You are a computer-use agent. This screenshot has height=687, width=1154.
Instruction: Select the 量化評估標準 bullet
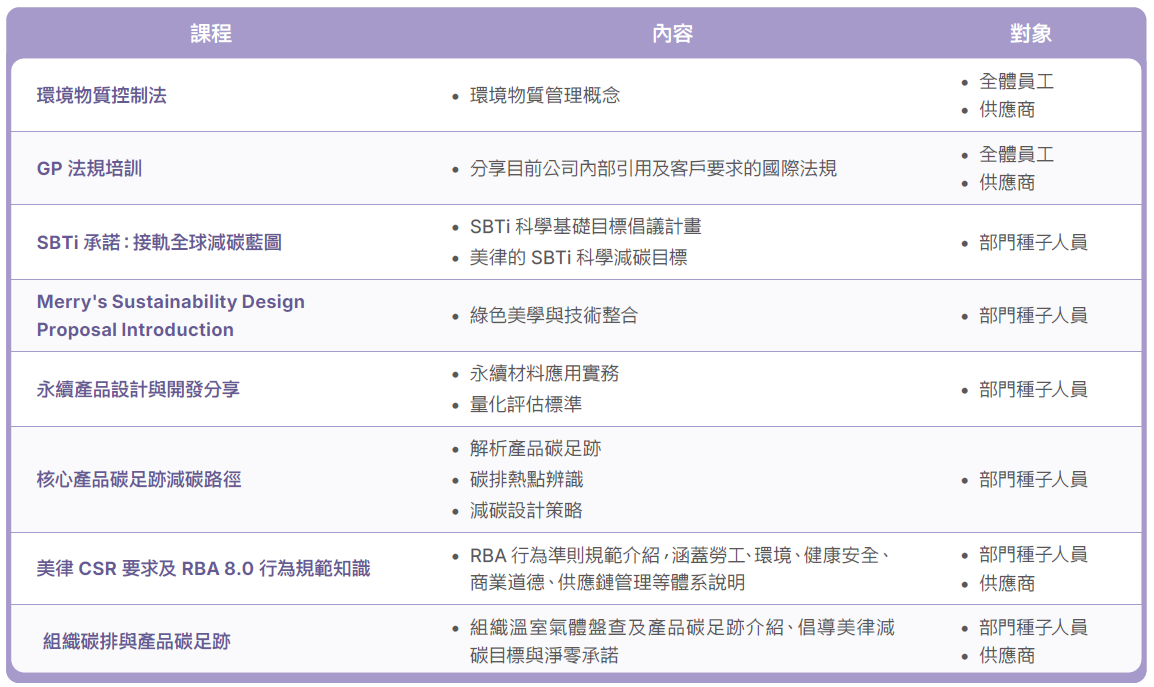point(525,404)
